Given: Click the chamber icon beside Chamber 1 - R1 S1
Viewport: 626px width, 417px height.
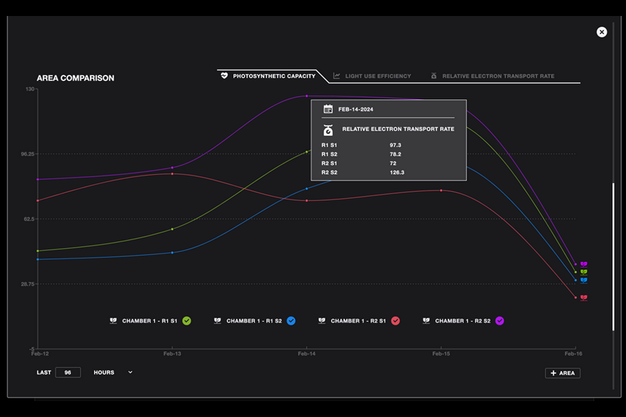Looking at the screenshot, I should click(114, 321).
